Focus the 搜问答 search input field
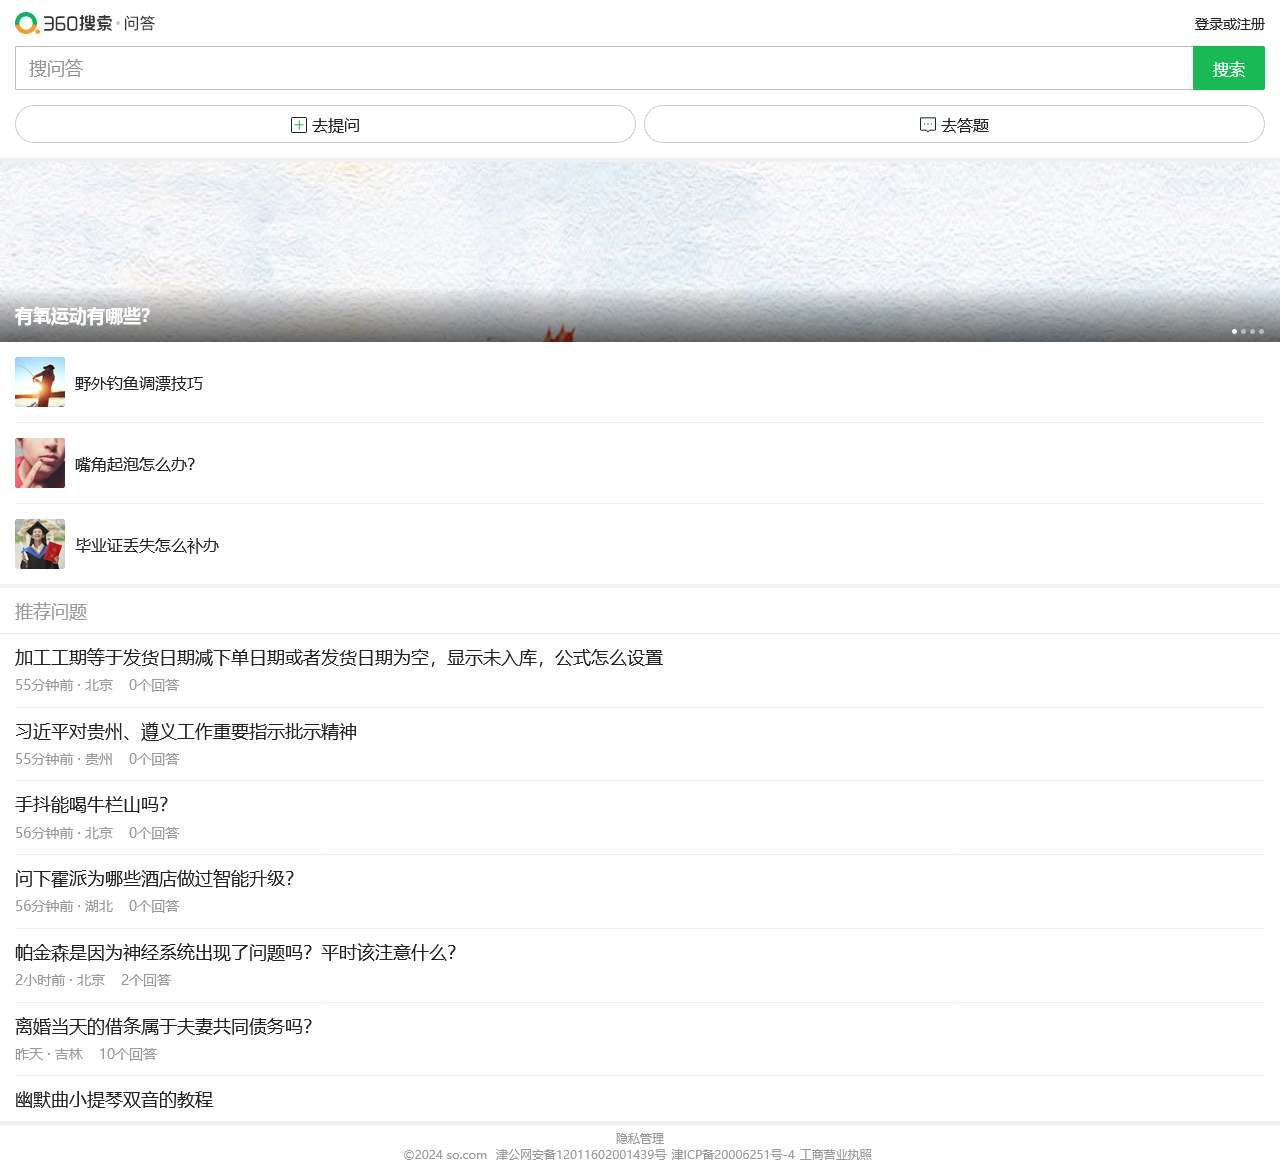 point(604,68)
